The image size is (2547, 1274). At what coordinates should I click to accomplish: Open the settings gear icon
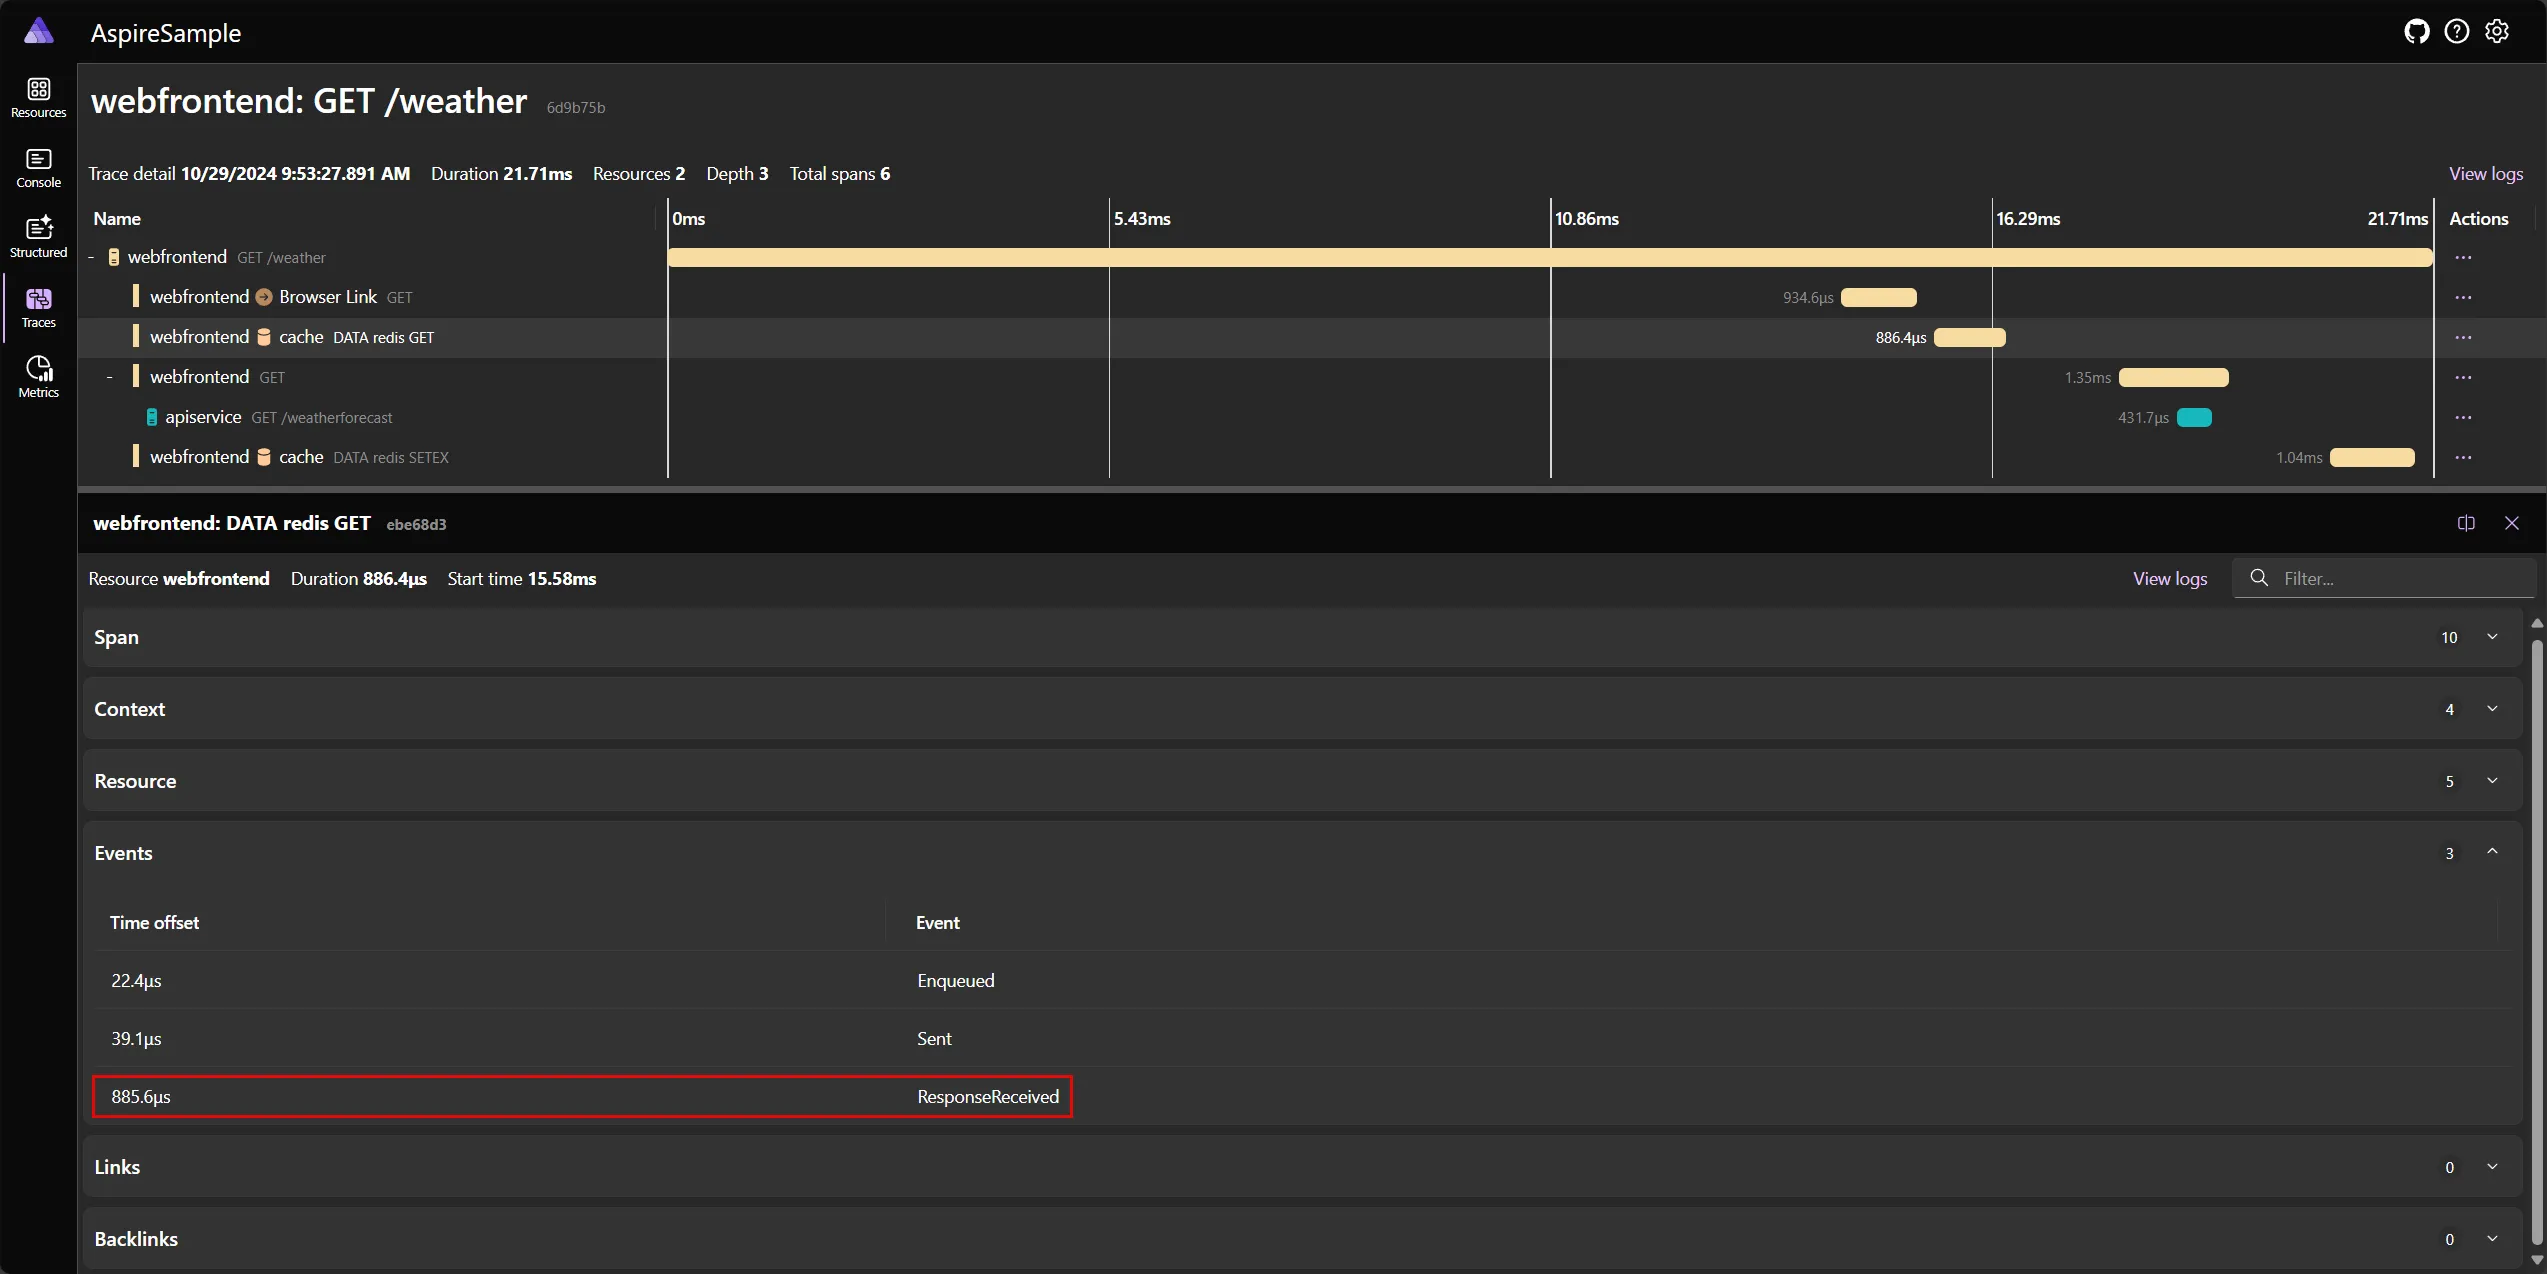2497,31
